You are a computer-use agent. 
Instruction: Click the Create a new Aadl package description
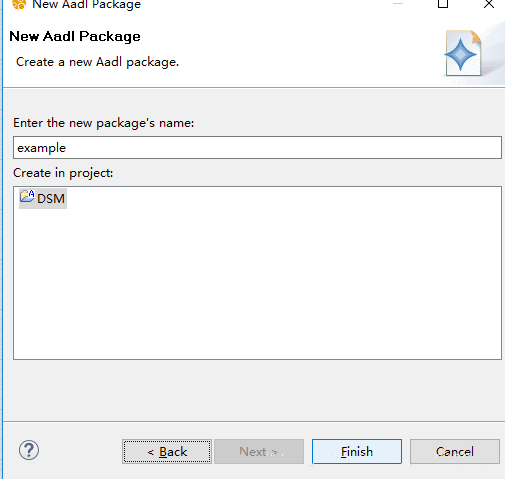[x=97, y=62]
